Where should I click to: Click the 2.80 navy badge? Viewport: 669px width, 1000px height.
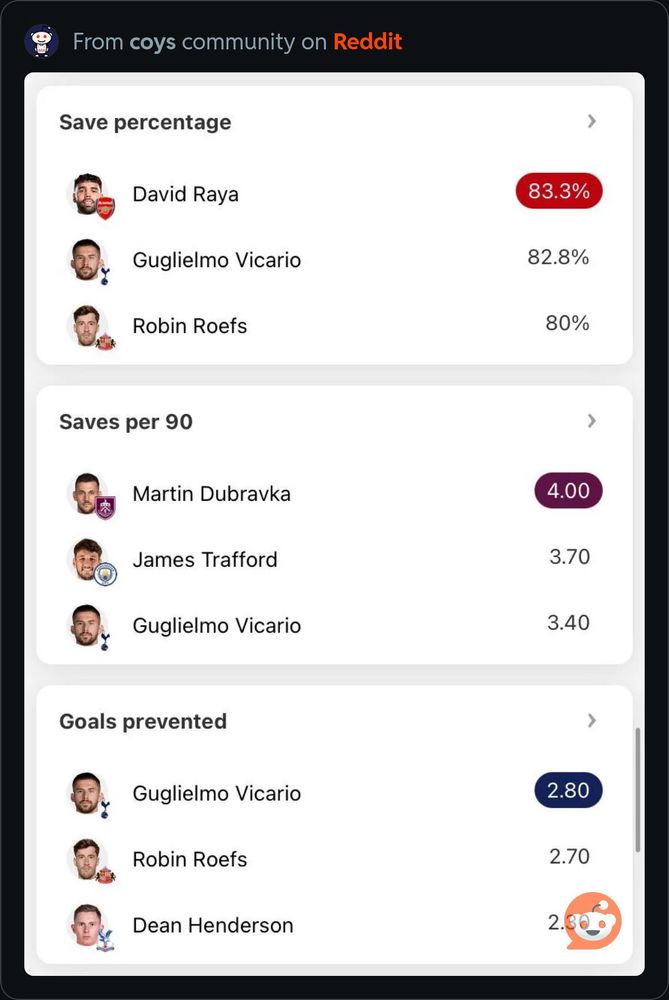click(568, 790)
